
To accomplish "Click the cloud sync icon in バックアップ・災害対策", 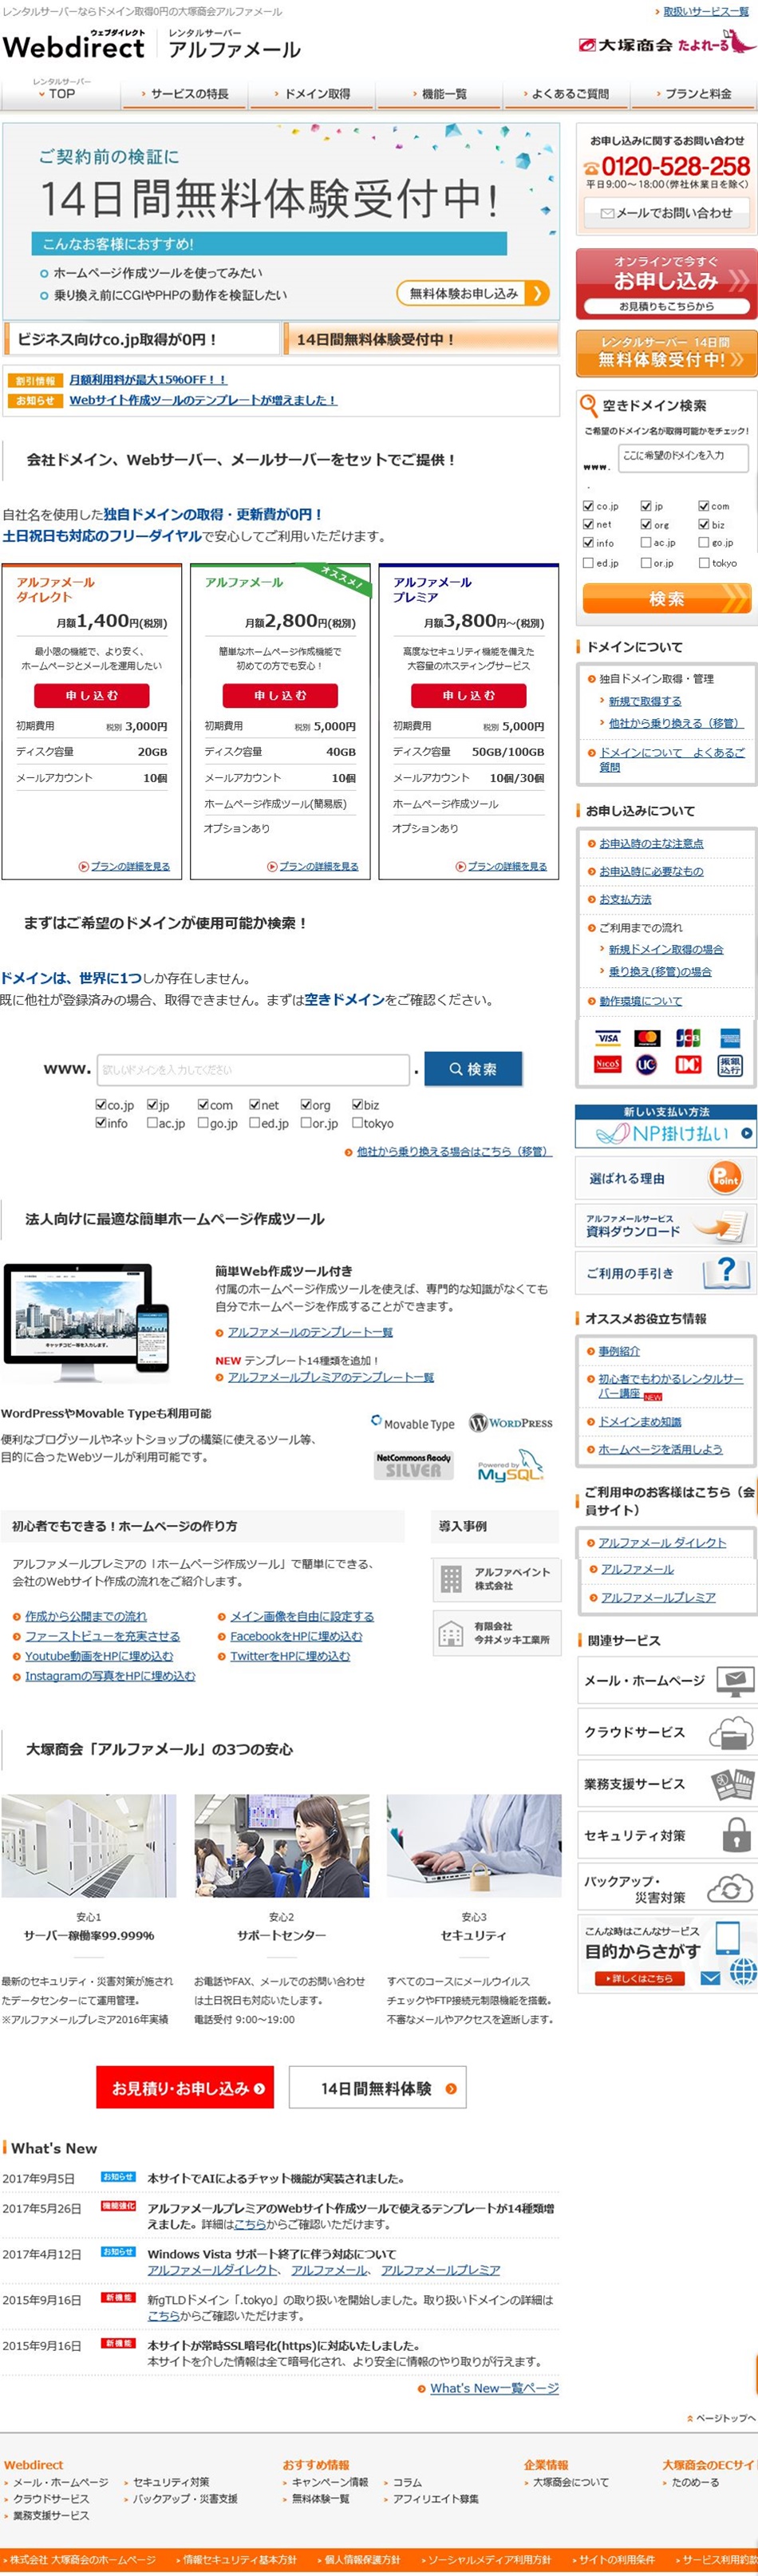I will [730, 1888].
